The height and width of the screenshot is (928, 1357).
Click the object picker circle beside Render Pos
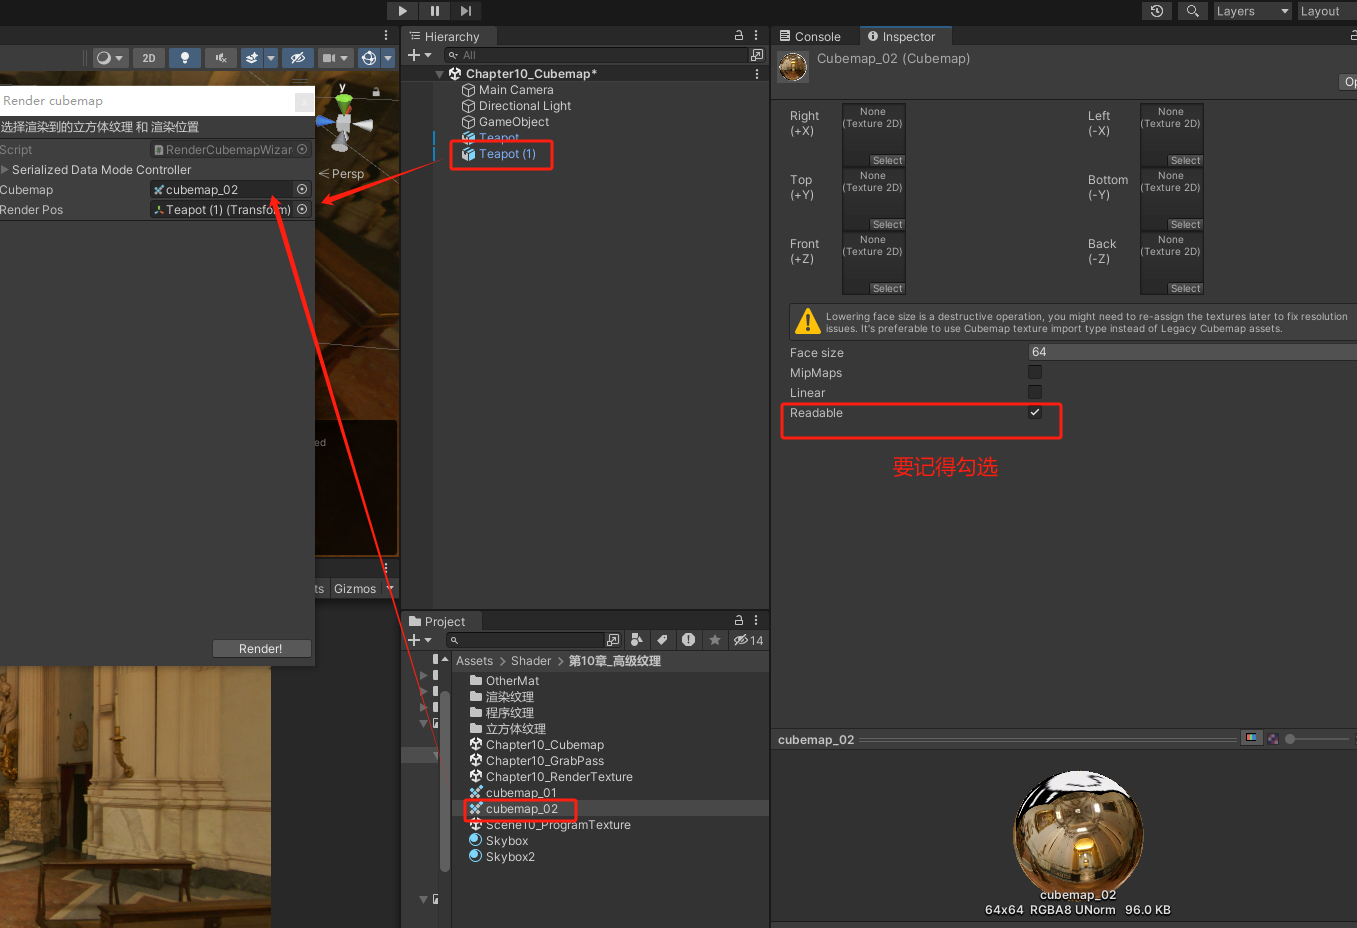pyautogui.click(x=301, y=209)
